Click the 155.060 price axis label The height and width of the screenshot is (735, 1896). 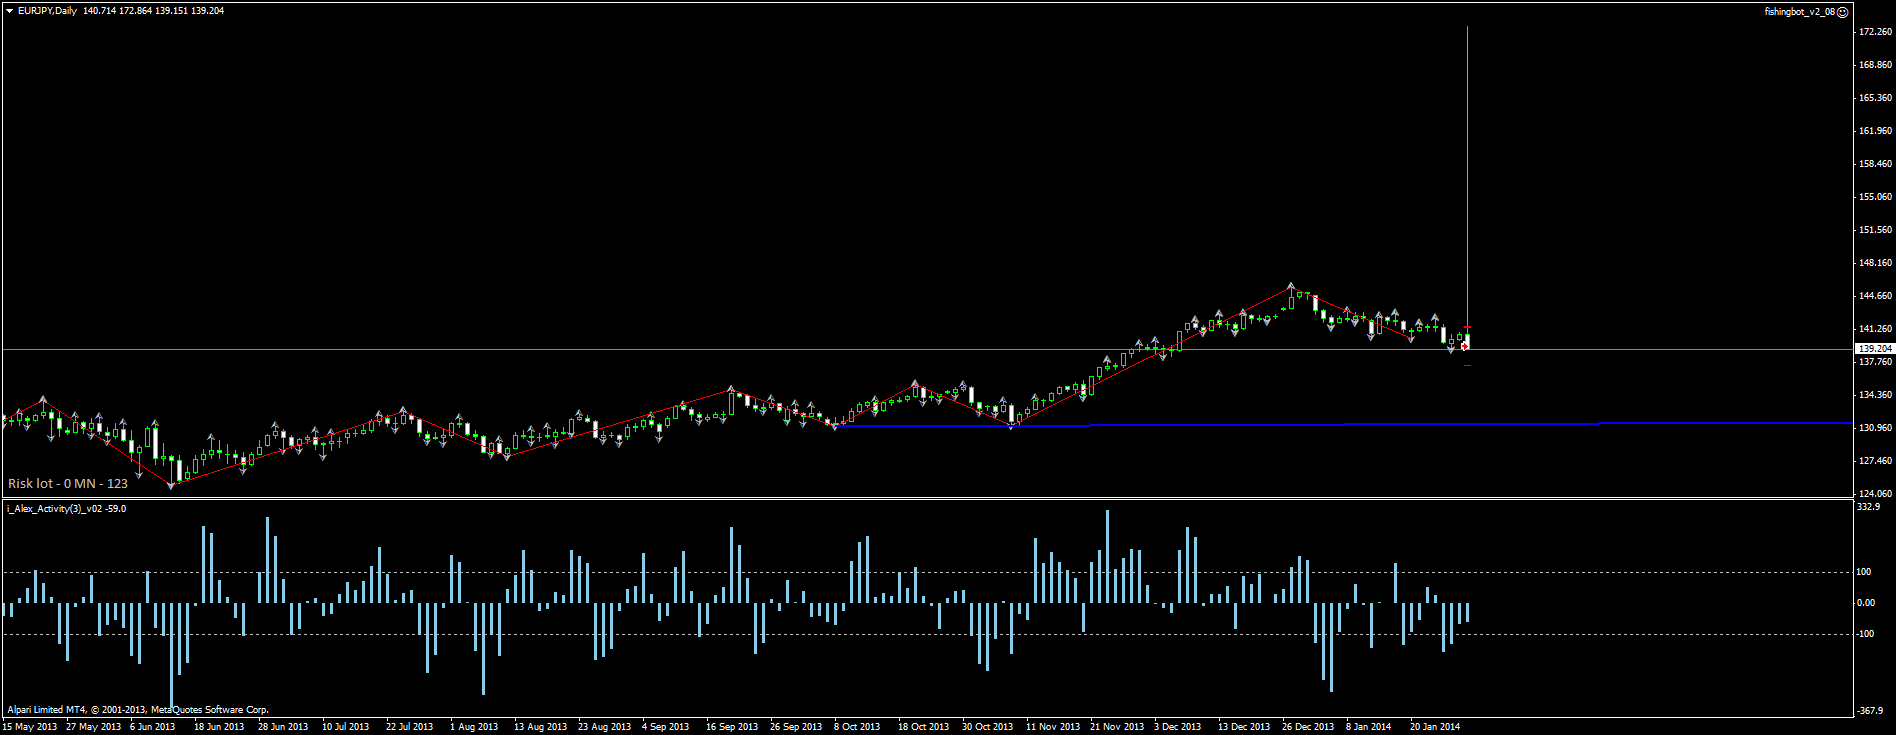[1875, 197]
